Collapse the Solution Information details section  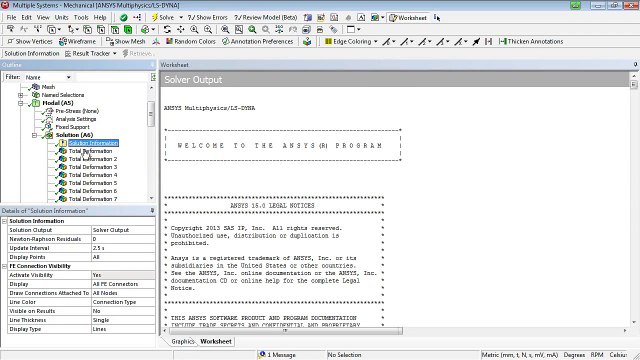(4, 221)
